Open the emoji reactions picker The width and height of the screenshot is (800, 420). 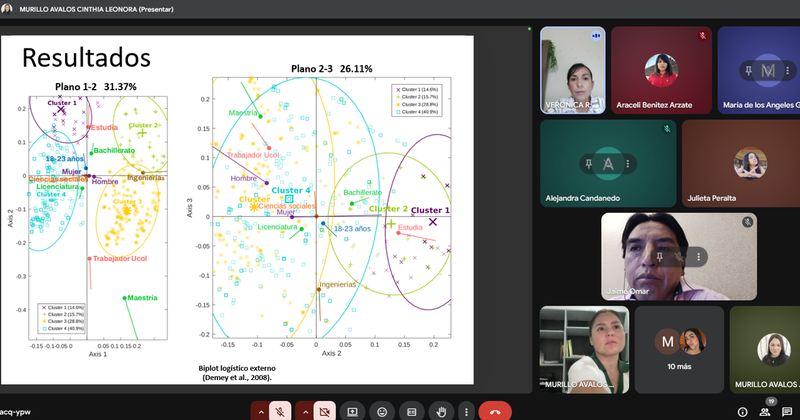tap(382, 411)
